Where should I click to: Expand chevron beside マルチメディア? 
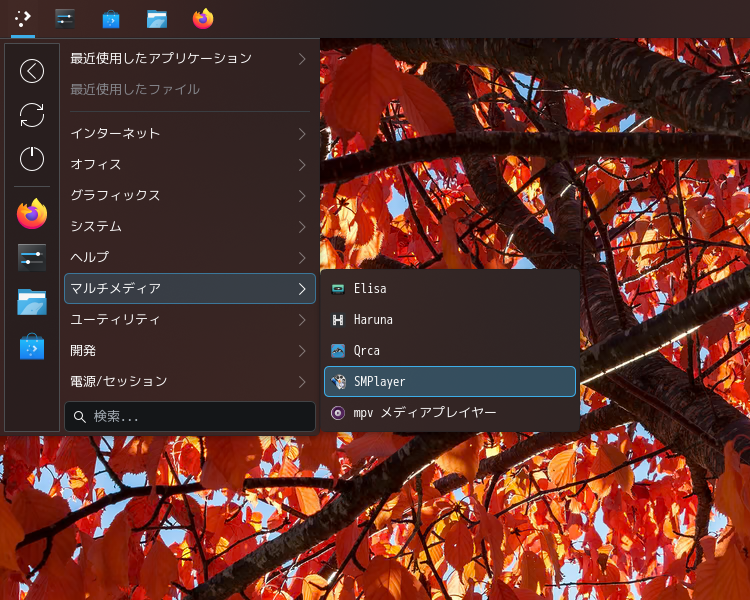point(302,289)
